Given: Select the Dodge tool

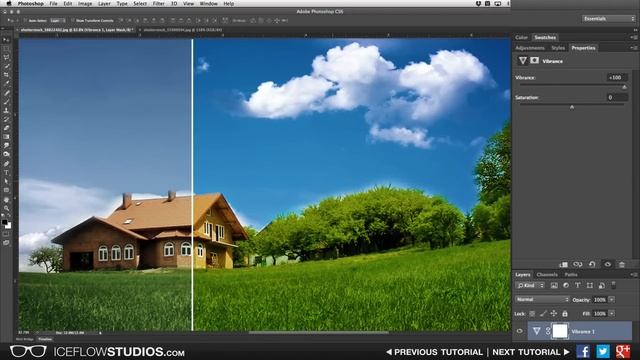Looking at the screenshot, I should tap(6, 154).
